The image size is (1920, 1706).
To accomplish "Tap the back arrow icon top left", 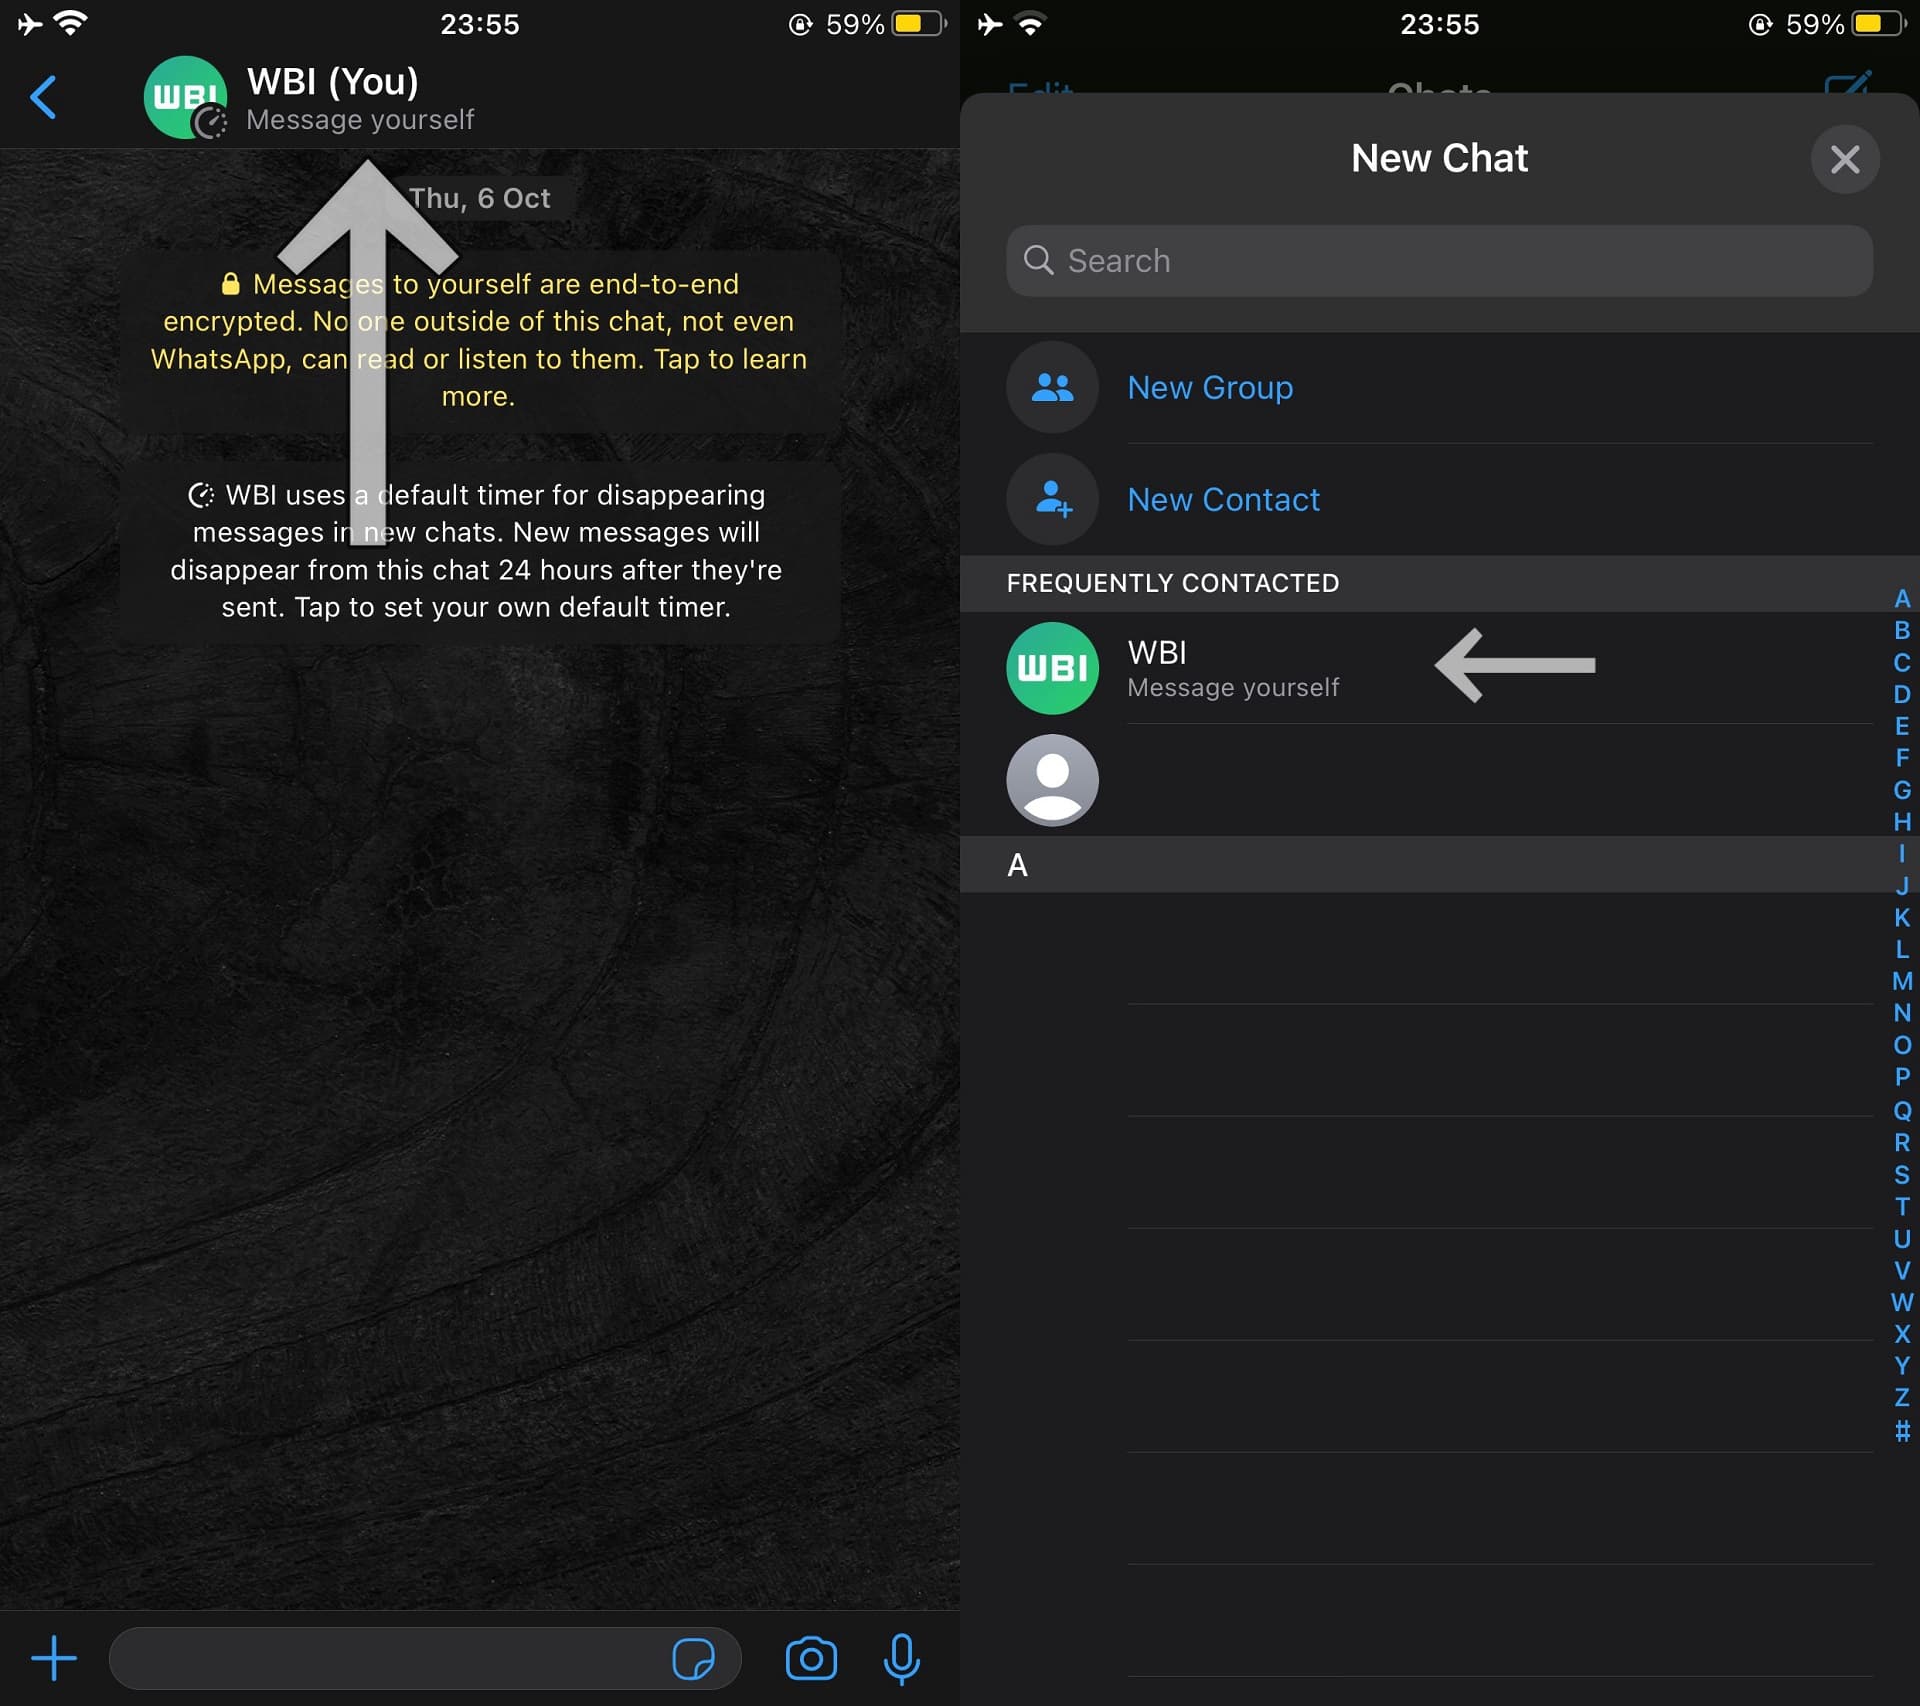I will coord(43,96).
